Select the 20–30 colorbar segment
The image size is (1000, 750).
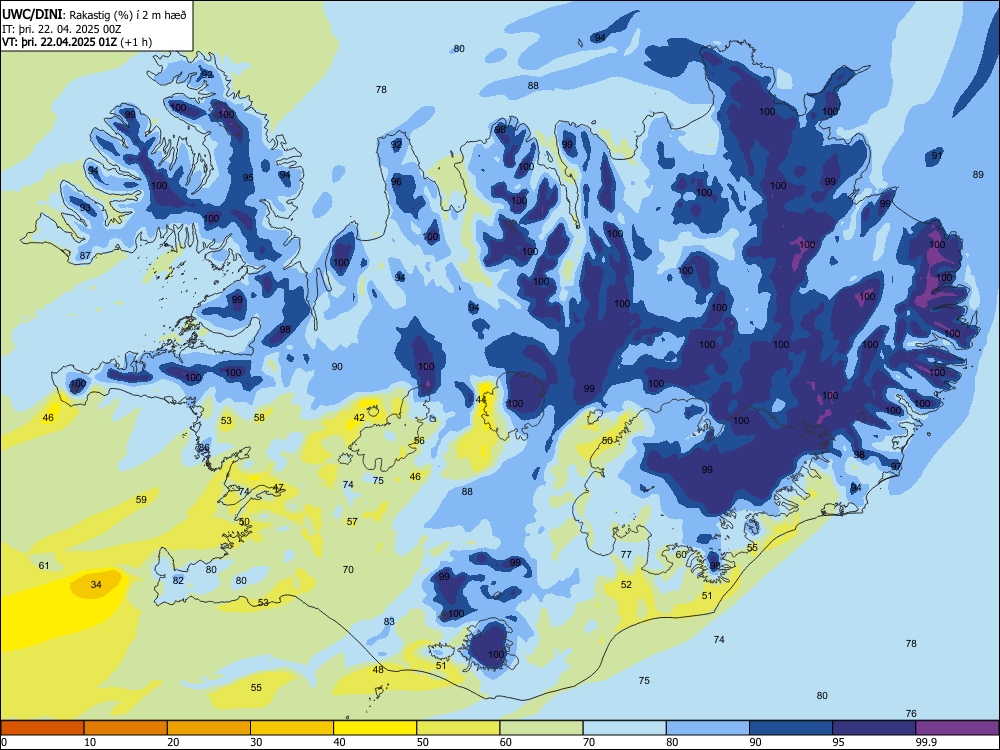pos(209,728)
